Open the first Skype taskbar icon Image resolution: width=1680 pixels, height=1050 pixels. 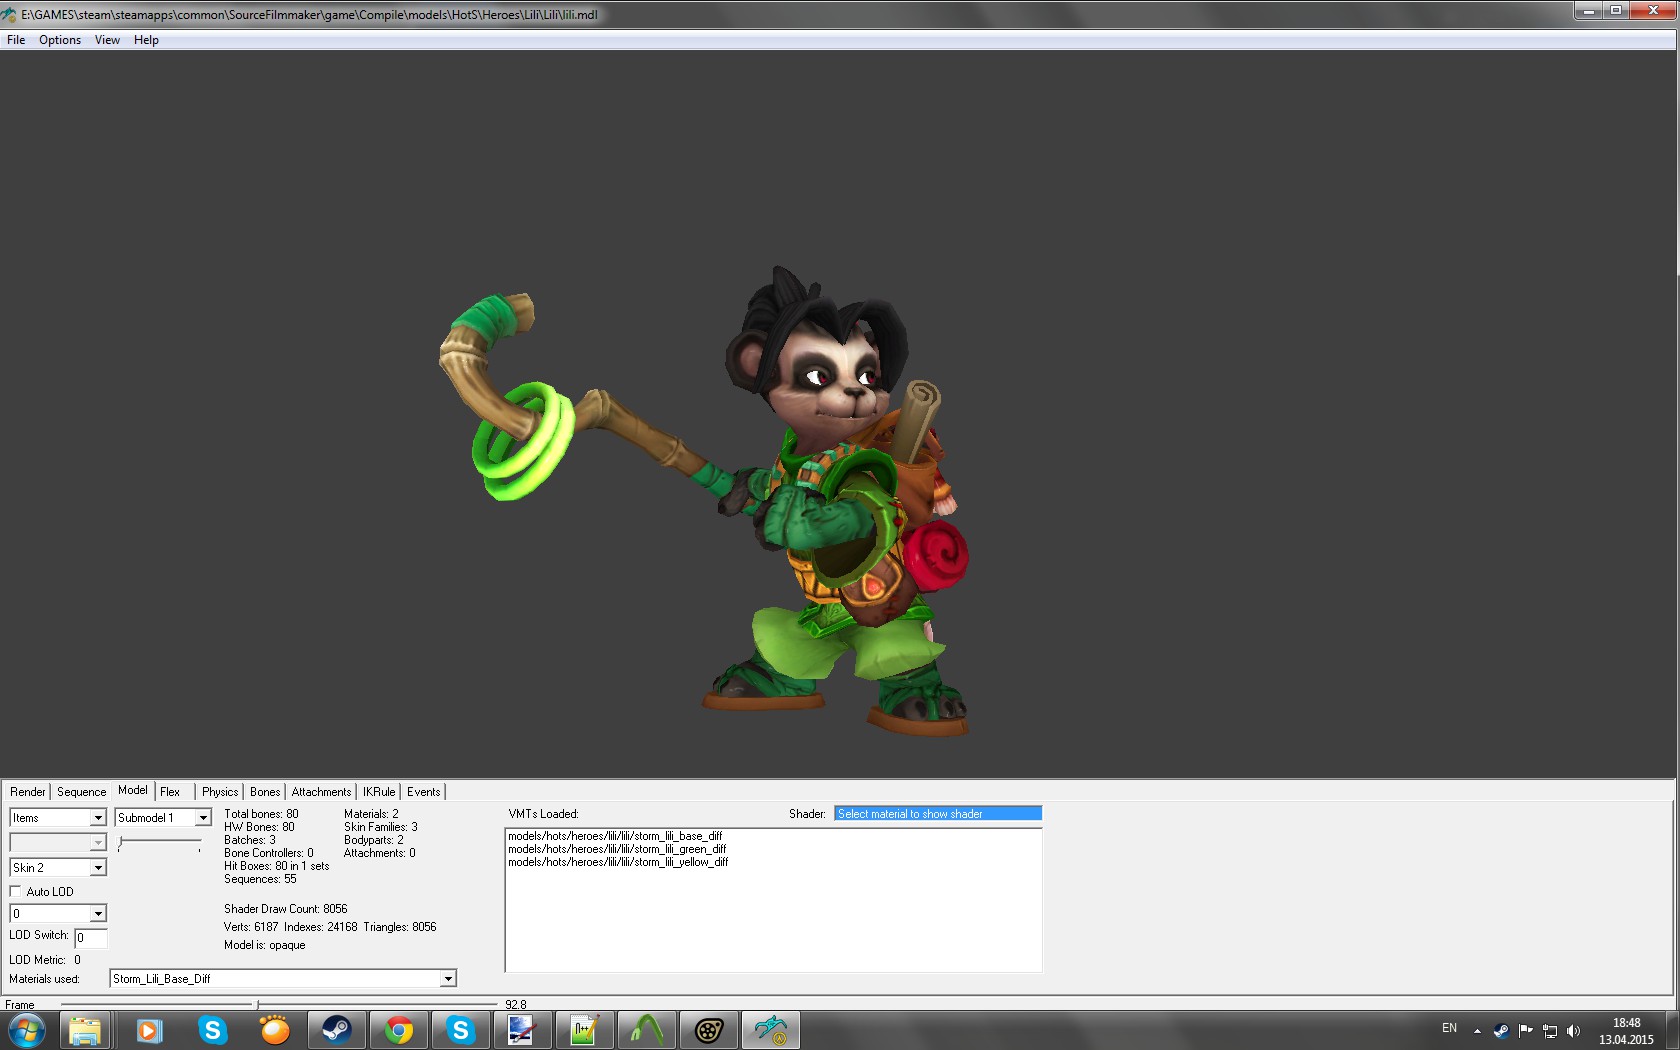(x=212, y=1030)
